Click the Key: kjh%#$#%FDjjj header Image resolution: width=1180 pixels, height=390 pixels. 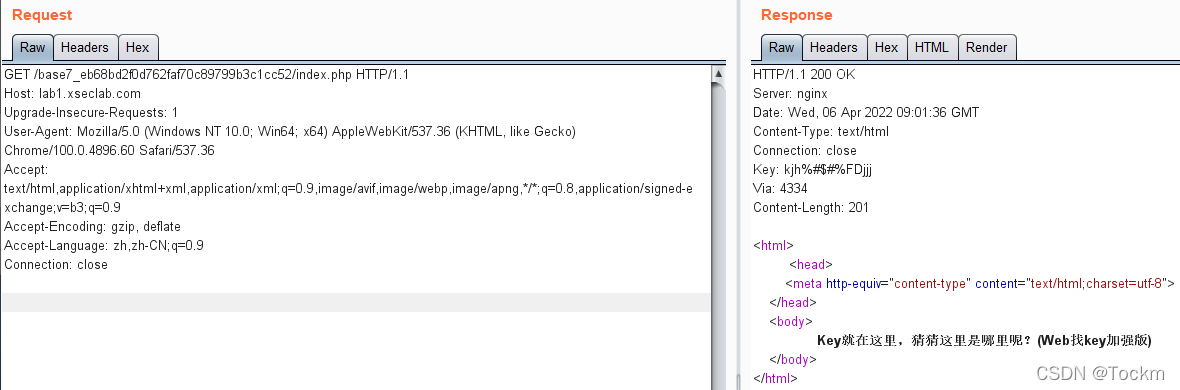pos(812,169)
